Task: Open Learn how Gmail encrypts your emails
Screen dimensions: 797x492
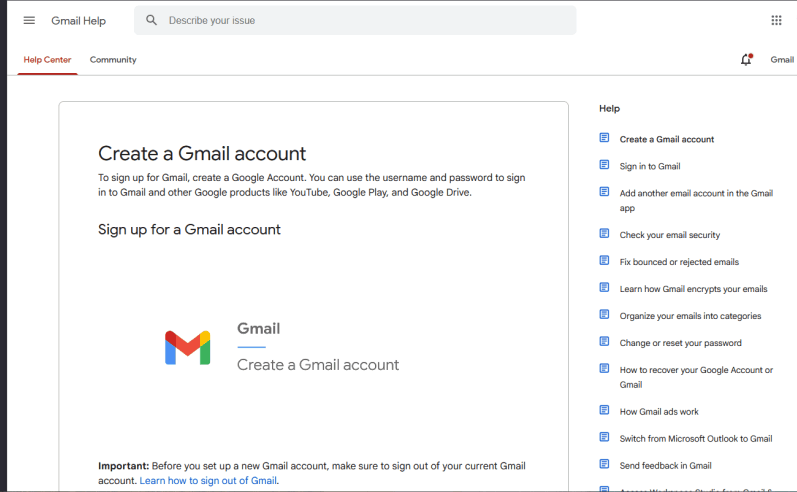Action: coord(693,289)
